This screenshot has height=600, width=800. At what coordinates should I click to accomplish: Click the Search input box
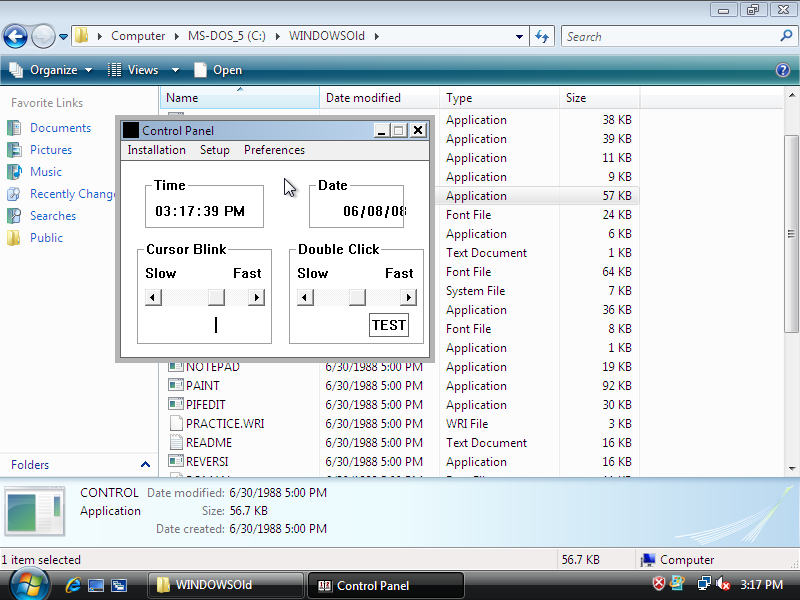(668, 37)
